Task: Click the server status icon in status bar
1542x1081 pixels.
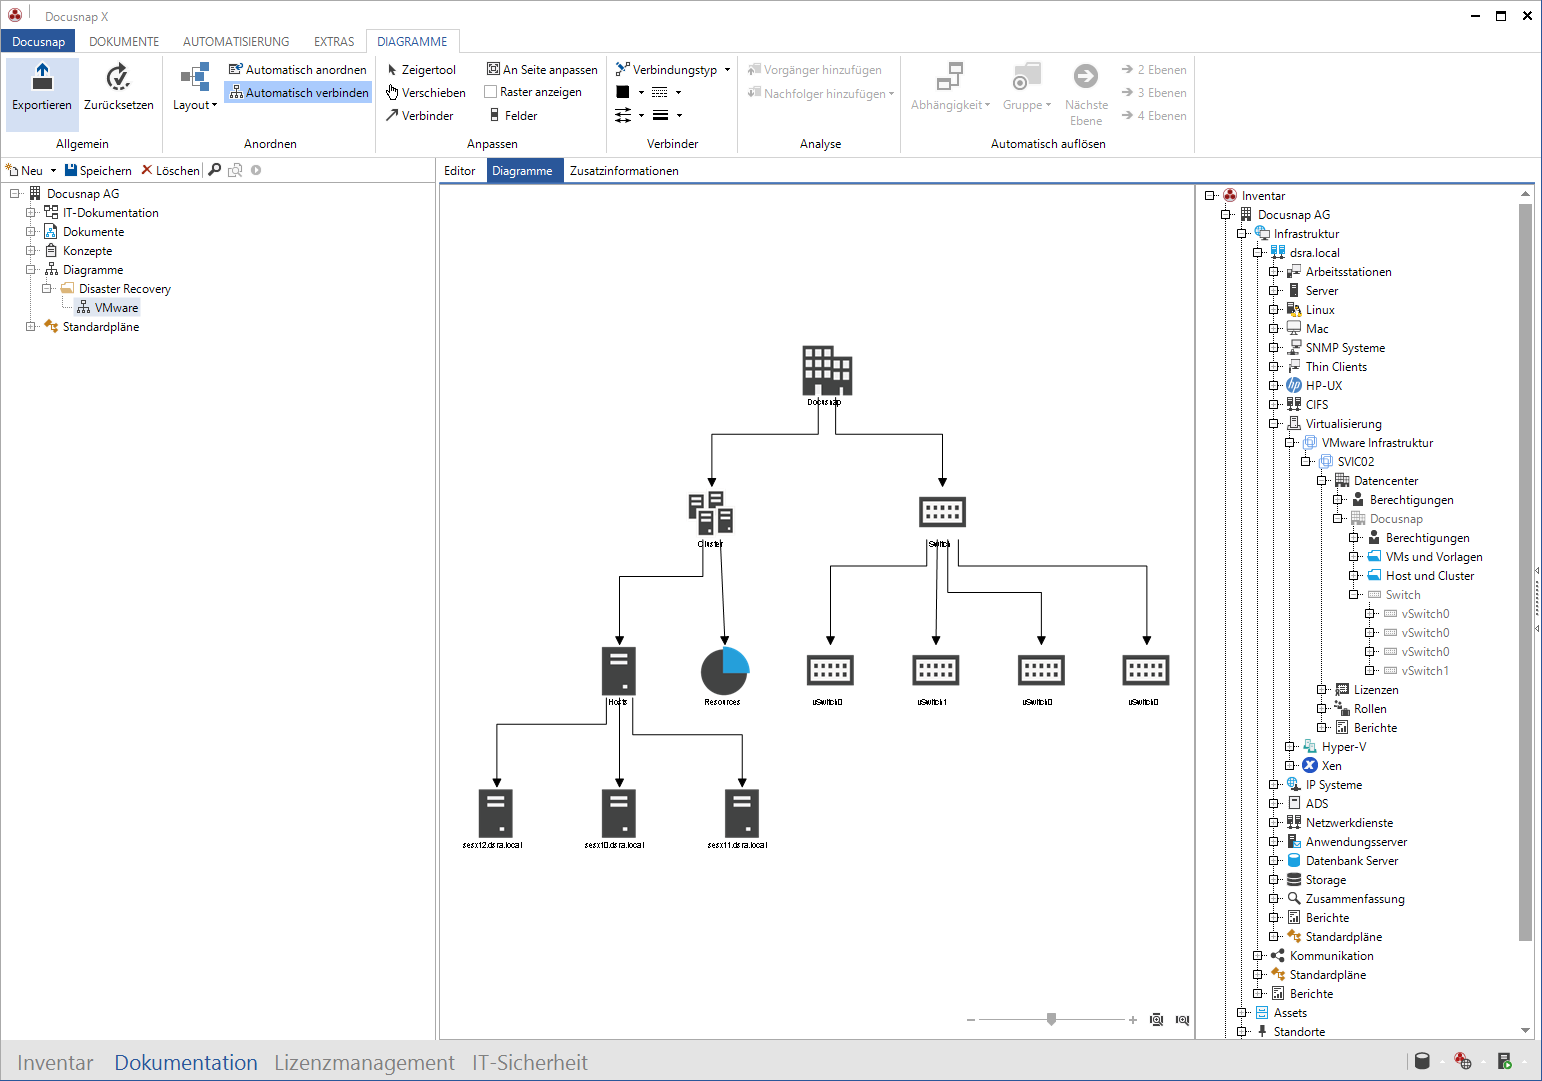Action: [1504, 1061]
